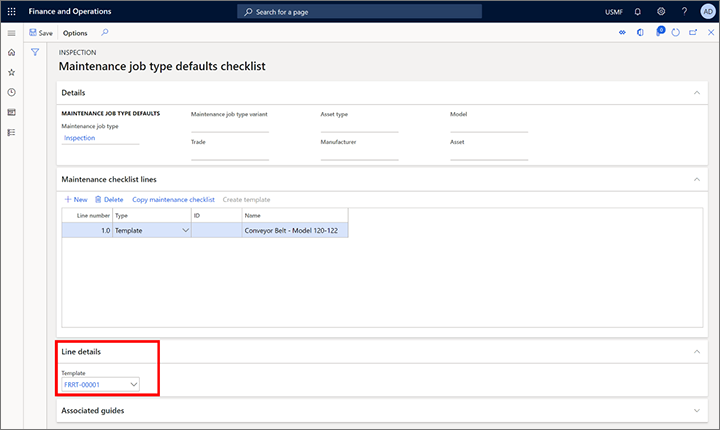Expand the Associated guides section
The height and width of the screenshot is (430, 720).
(x=697, y=410)
